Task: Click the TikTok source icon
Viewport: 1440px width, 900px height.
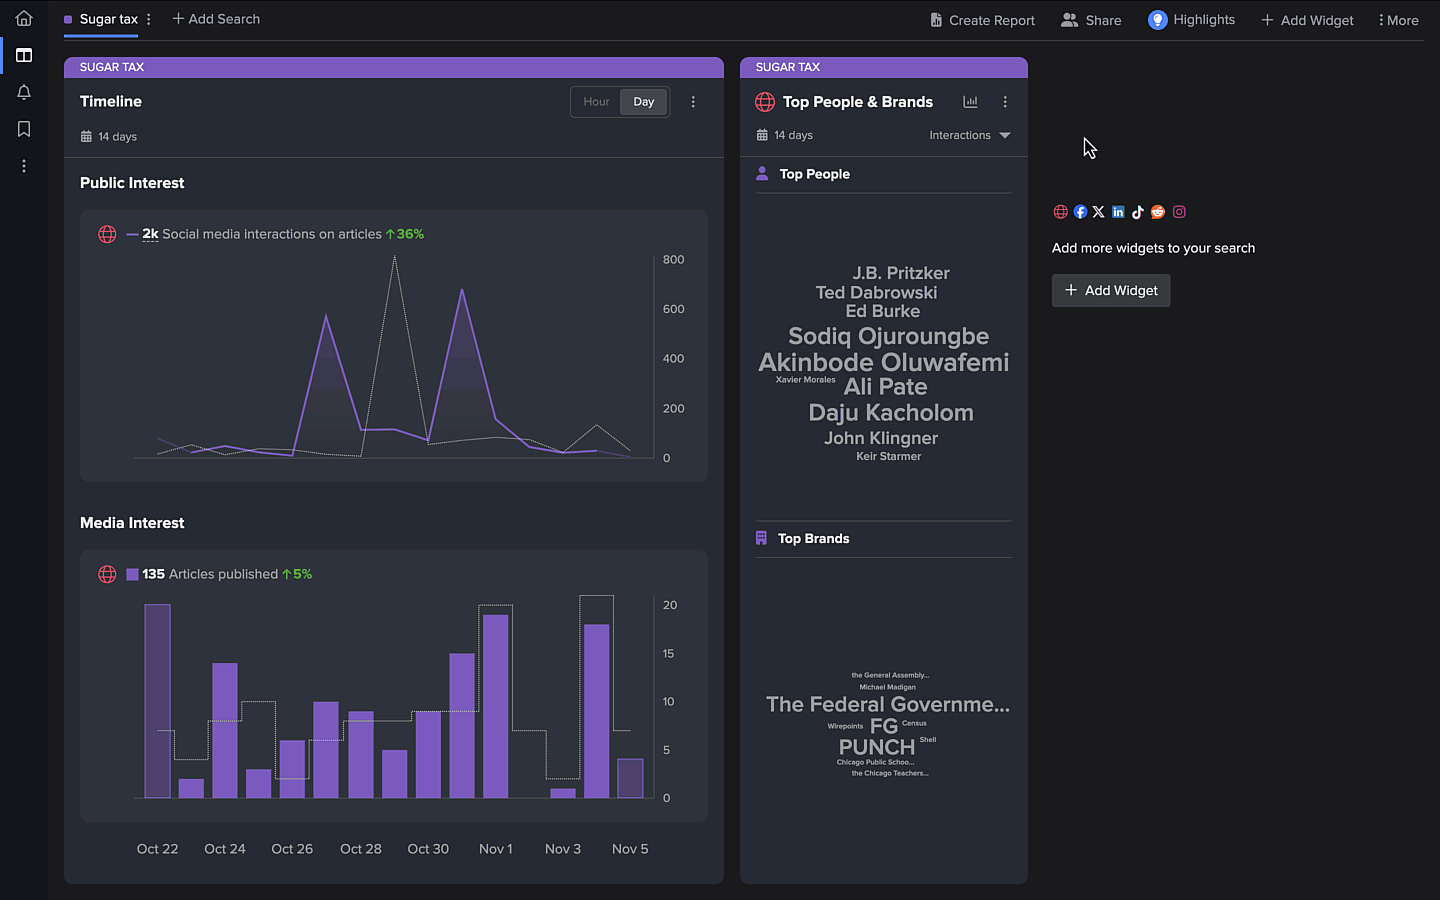Action: click(x=1138, y=211)
